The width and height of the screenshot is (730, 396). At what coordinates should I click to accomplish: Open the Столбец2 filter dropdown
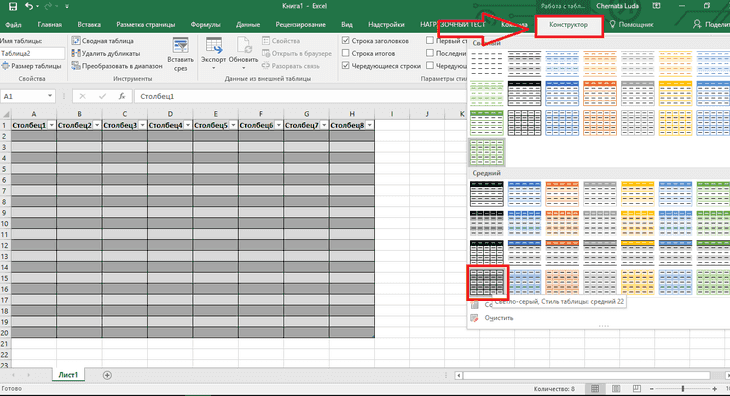pos(97,125)
